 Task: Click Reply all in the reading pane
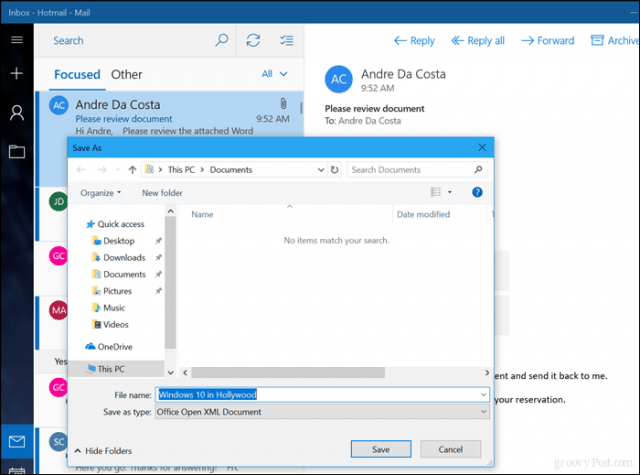(478, 40)
